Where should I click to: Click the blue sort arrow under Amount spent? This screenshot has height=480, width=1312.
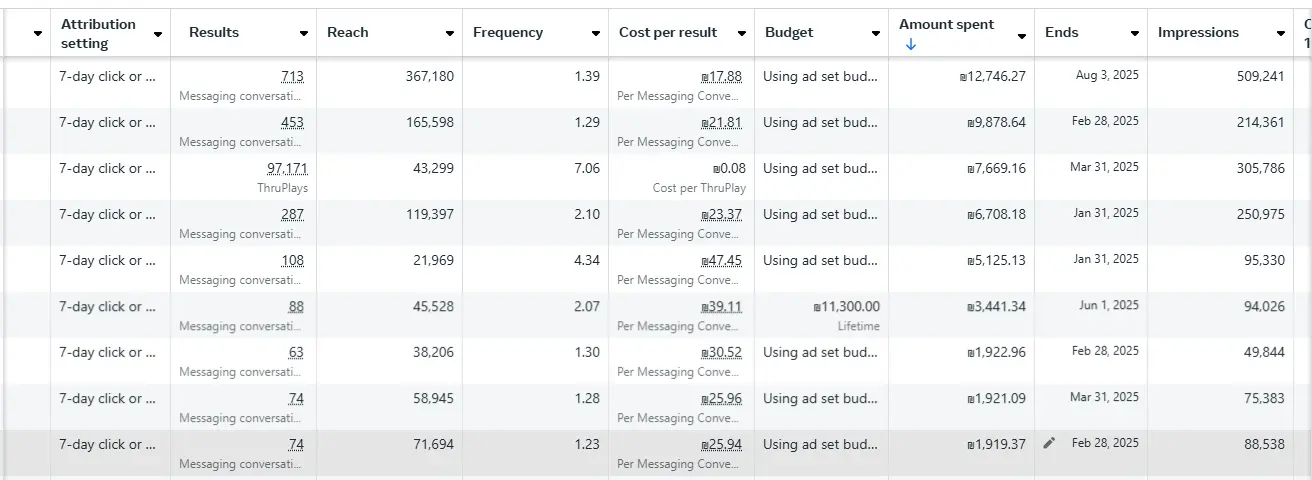pos(910,44)
